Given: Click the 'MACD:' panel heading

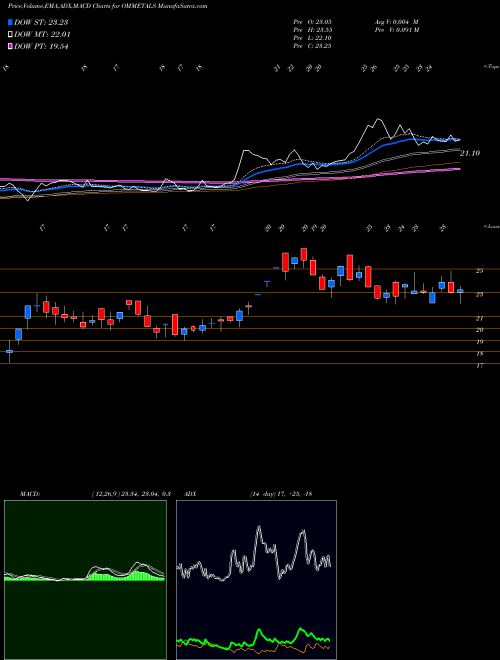Looking at the screenshot, I should tap(29, 494).
